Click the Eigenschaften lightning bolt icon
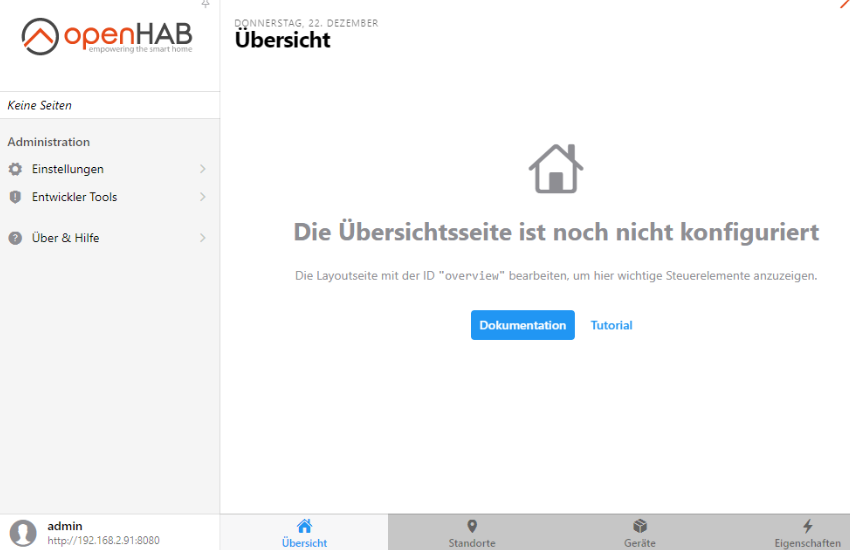The width and height of the screenshot is (850, 550). pyautogui.click(x=808, y=526)
